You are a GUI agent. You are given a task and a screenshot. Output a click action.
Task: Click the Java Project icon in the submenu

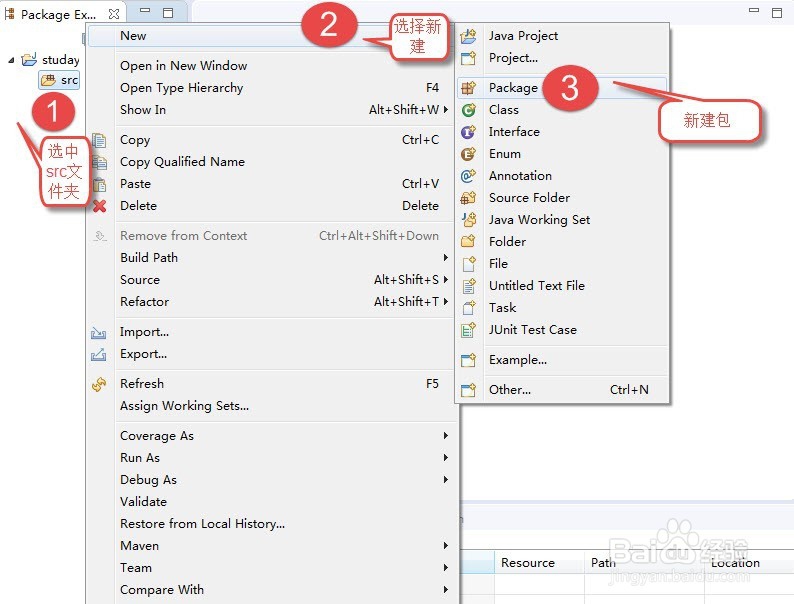(468, 36)
